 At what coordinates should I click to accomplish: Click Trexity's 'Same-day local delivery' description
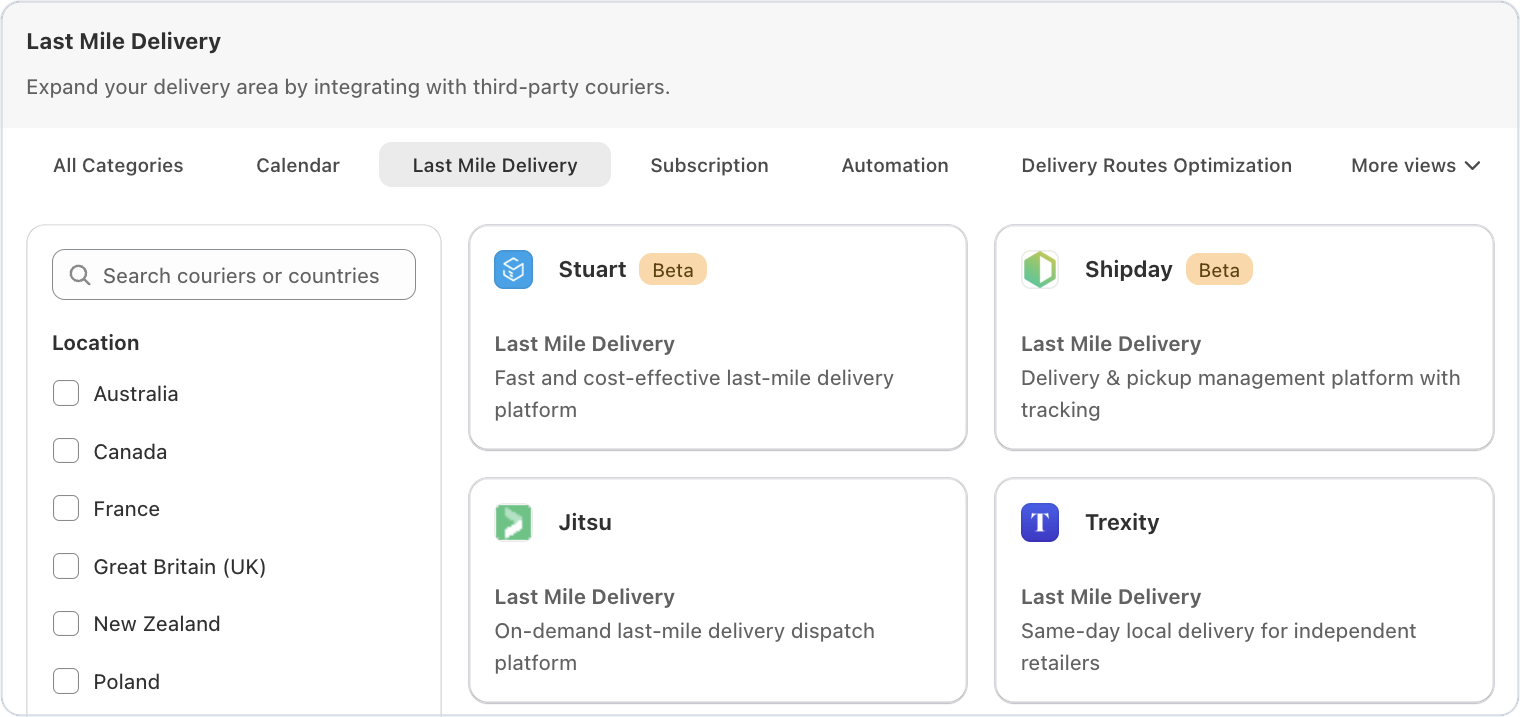coord(1218,647)
